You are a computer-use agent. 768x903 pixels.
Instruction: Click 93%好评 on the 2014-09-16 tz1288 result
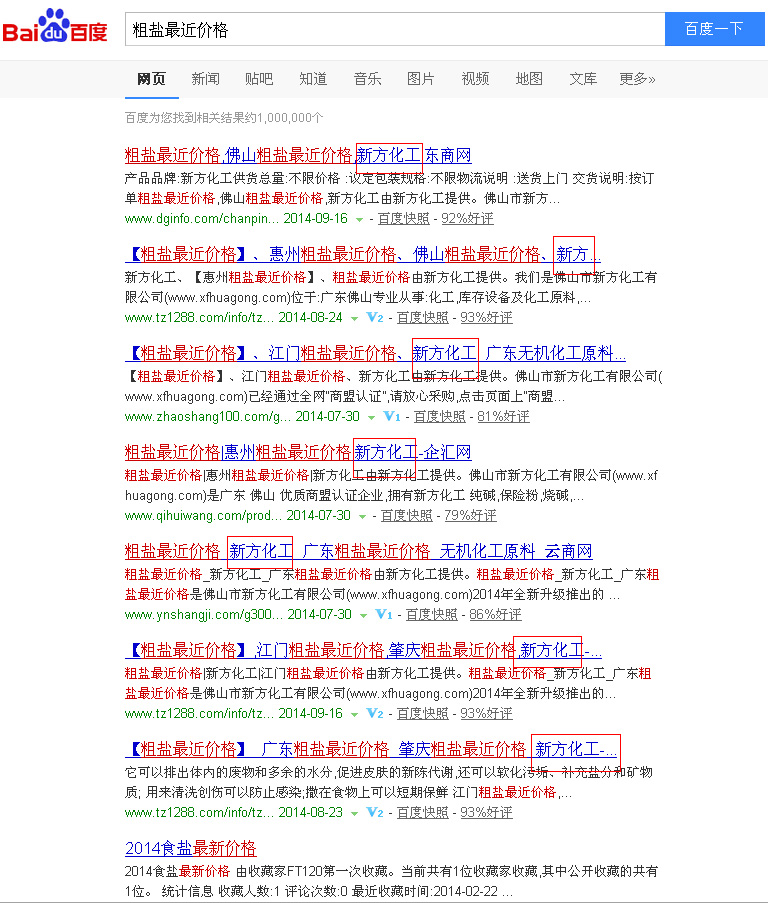pyautogui.click(x=486, y=714)
